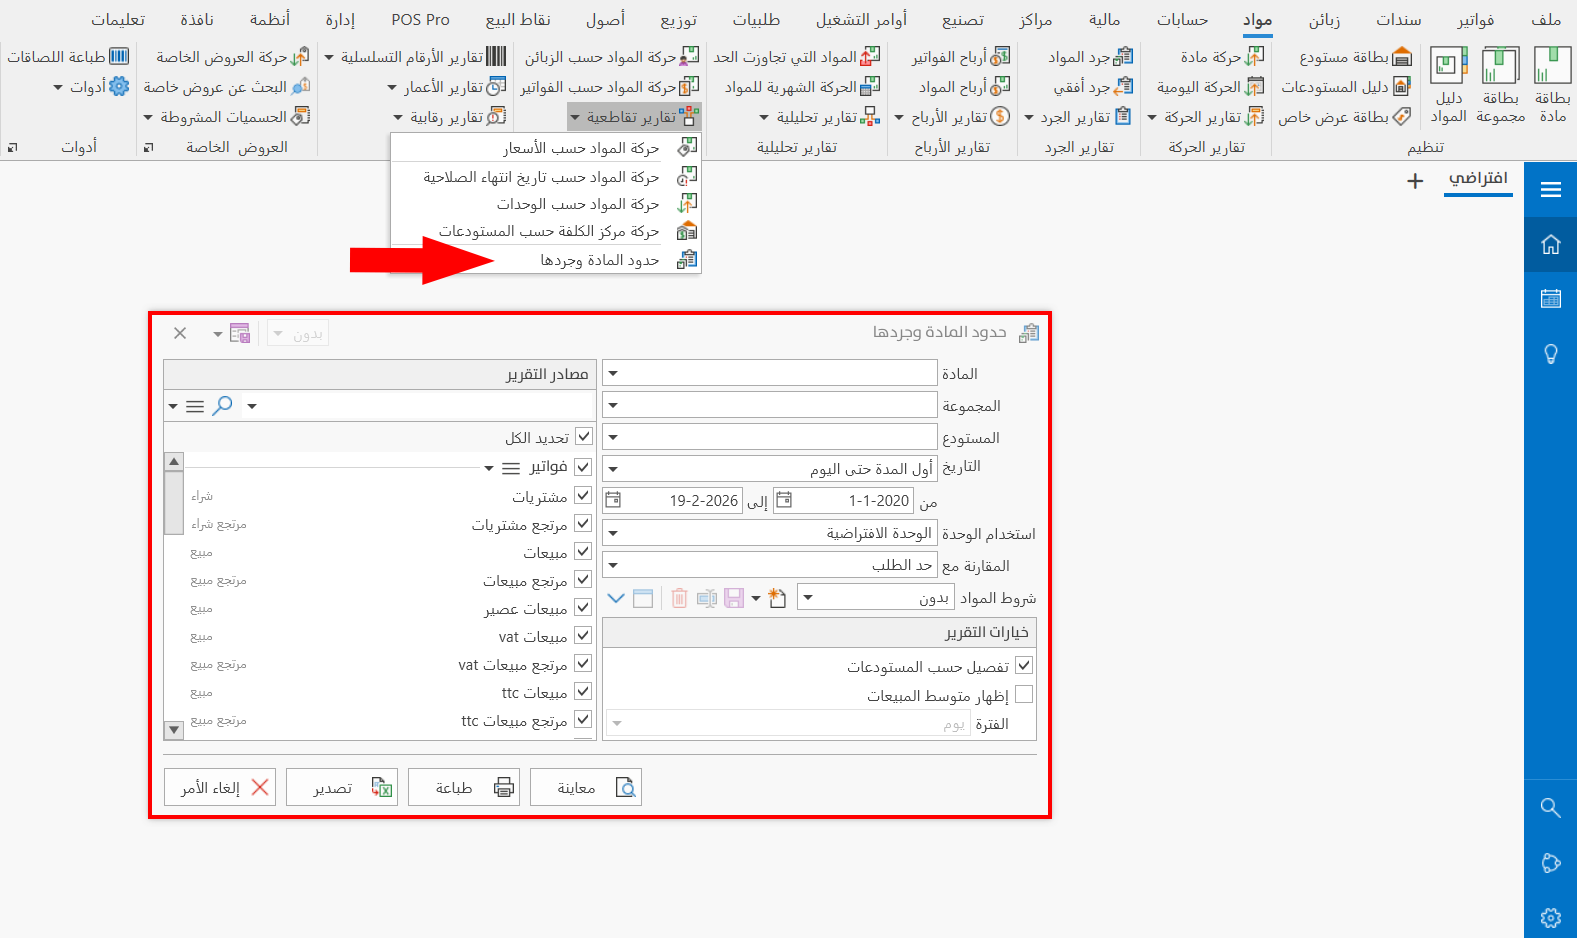Add a new tab with plus
The image size is (1577, 938).
coord(1415,181)
